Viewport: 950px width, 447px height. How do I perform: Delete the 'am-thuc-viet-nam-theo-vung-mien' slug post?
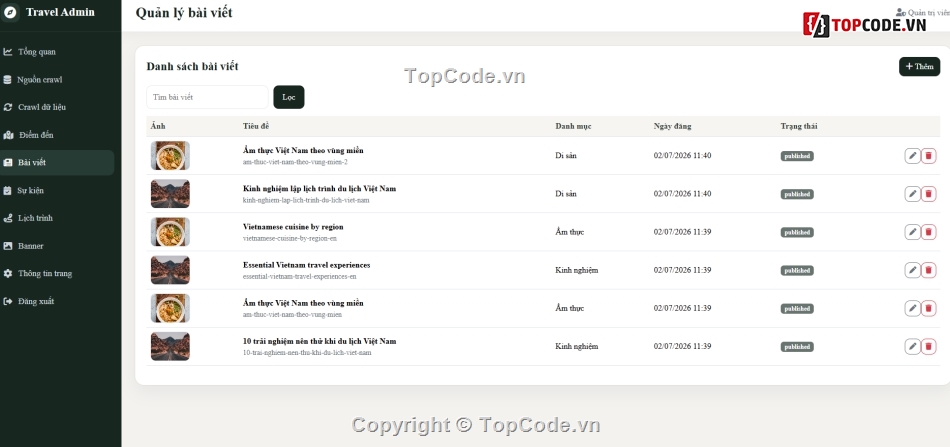point(928,308)
